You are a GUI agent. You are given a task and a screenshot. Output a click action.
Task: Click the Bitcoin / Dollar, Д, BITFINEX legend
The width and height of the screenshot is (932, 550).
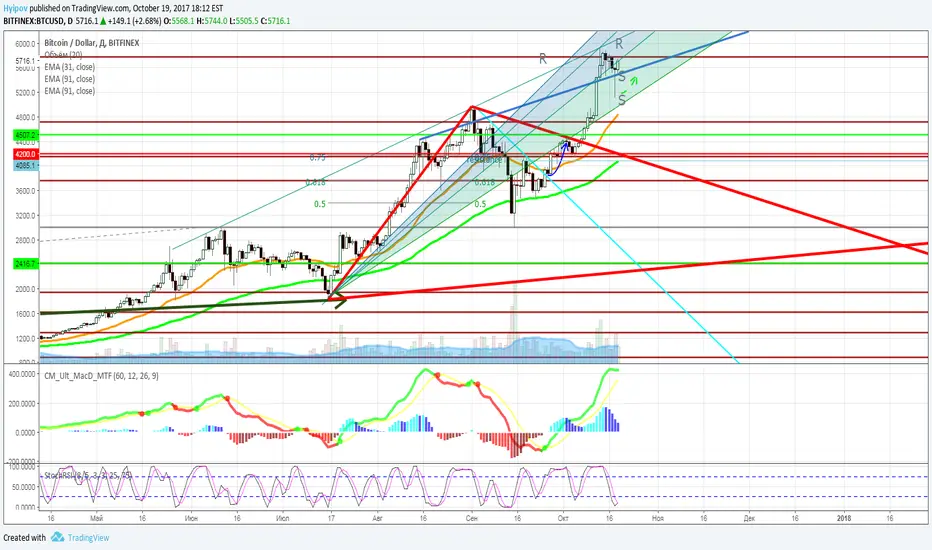(92, 43)
